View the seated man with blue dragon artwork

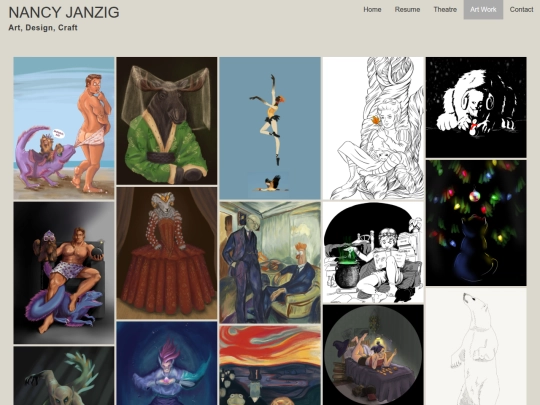point(64,273)
